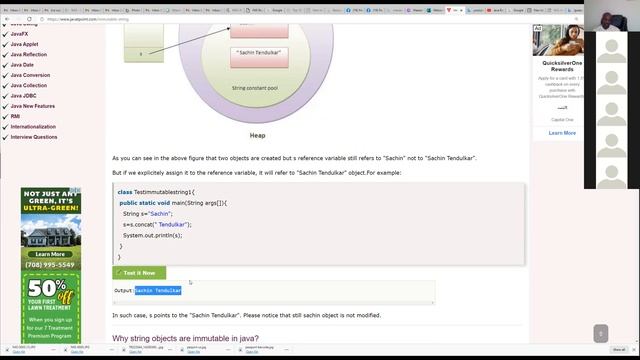Open options menu of first downloaded file

coord(53,350)
